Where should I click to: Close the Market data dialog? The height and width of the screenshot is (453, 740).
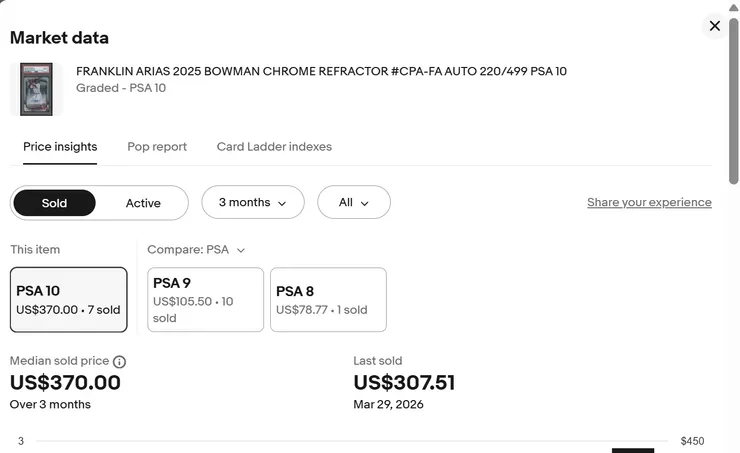[714, 26]
